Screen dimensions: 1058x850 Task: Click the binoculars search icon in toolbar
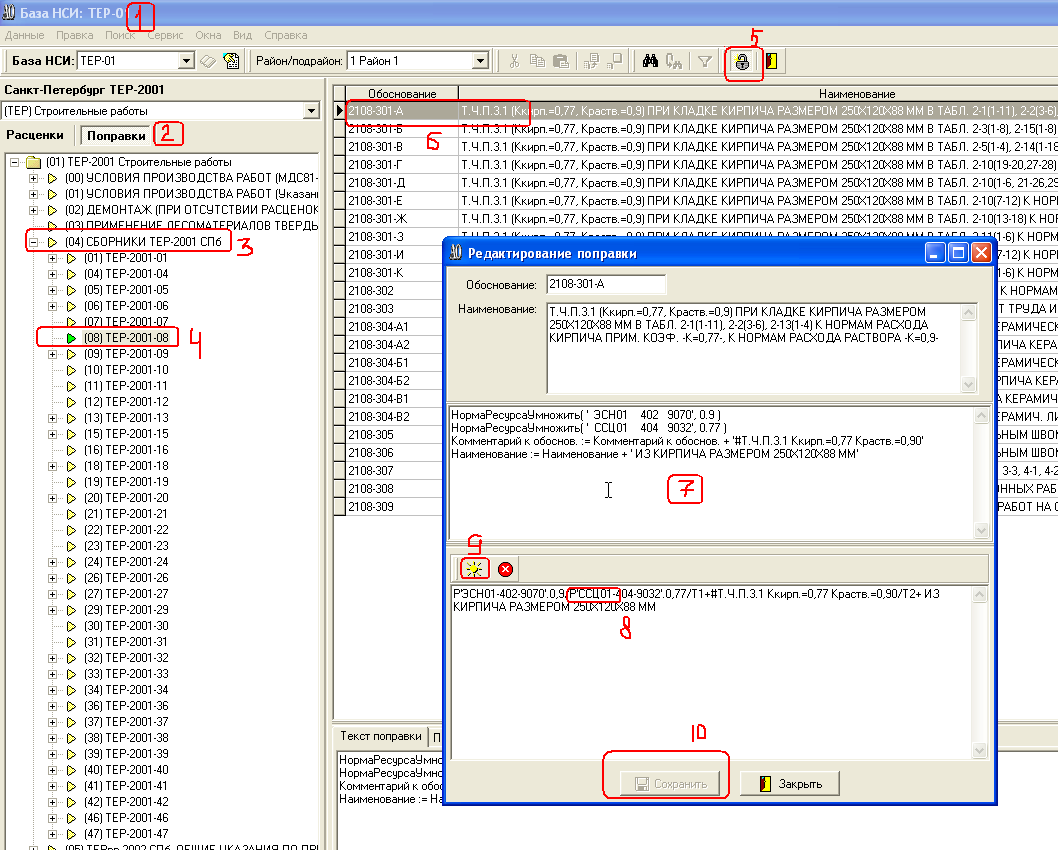pyautogui.click(x=650, y=61)
